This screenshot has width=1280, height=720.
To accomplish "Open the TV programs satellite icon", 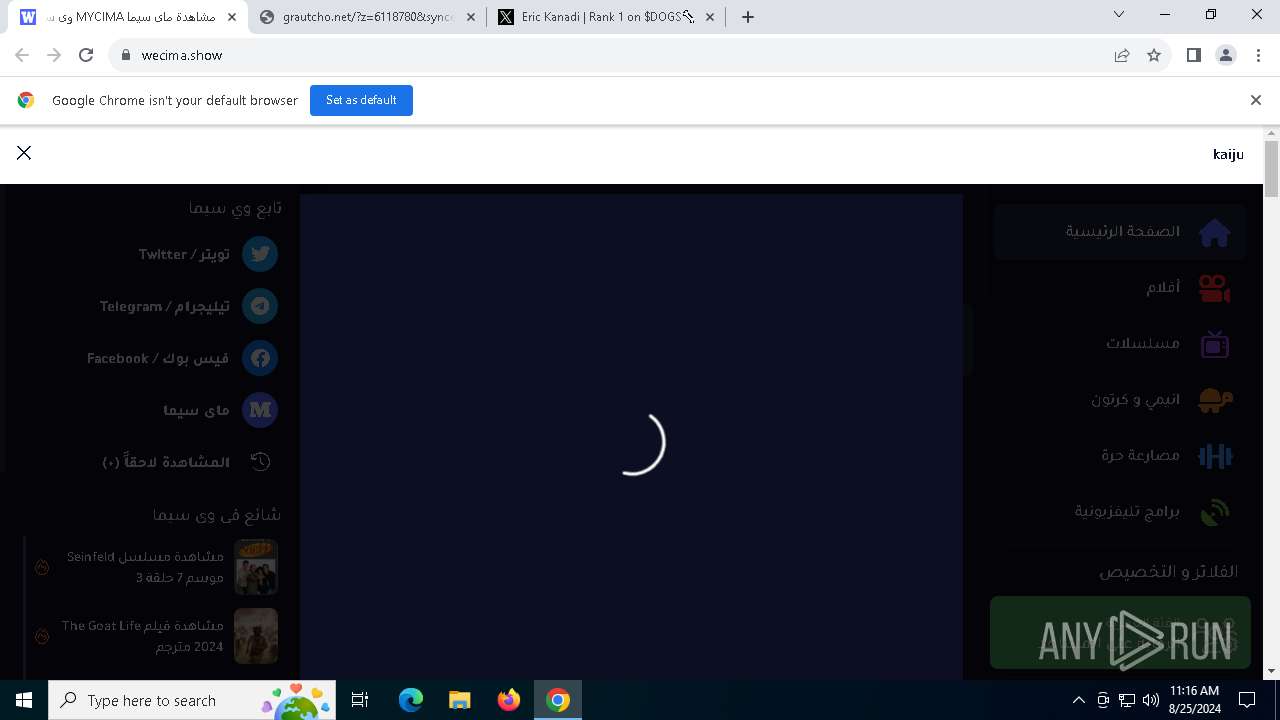I will coord(1215,512).
